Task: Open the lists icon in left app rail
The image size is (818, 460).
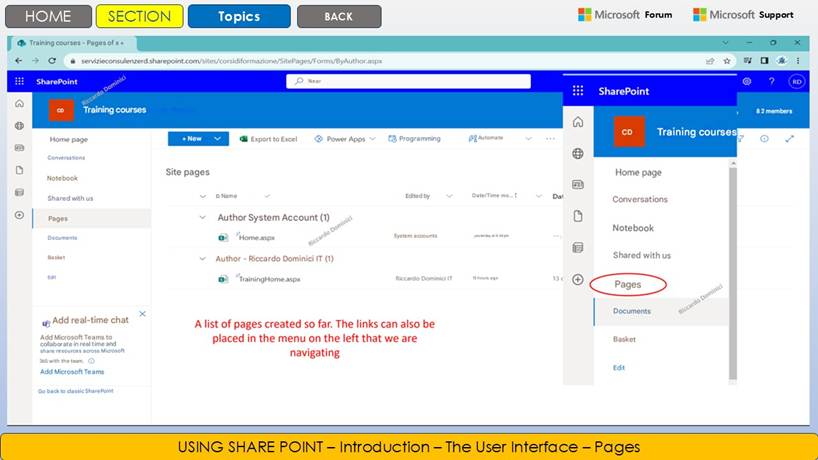Action: click(19, 192)
